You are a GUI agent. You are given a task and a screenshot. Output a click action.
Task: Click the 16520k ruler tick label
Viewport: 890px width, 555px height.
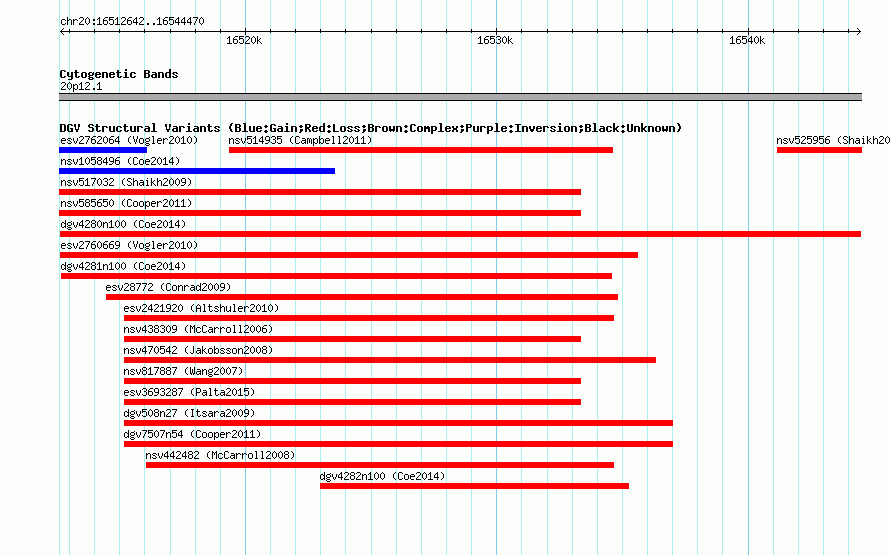click(244, 40)
